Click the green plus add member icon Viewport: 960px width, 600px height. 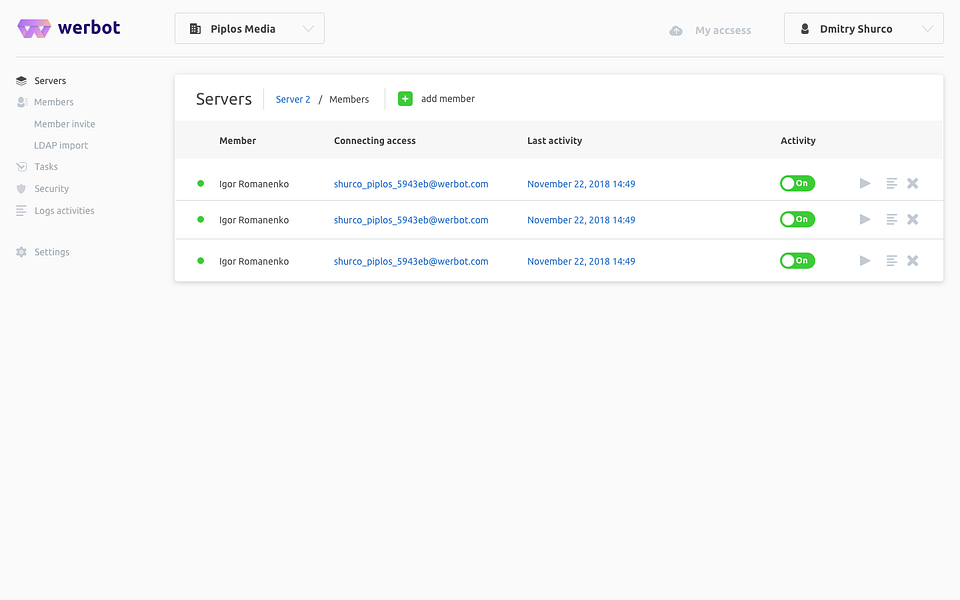tap(405, 99)
